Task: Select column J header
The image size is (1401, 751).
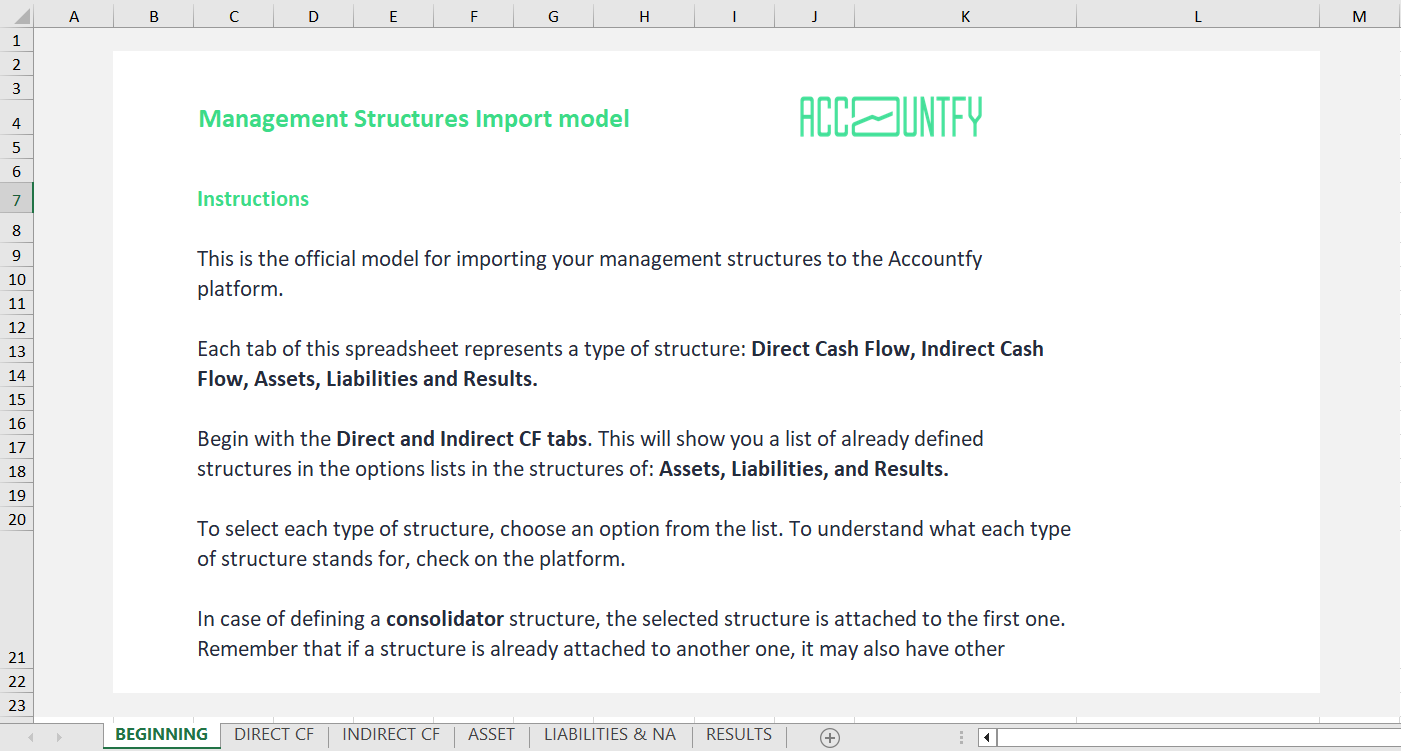Action: (x=814, y=15)
